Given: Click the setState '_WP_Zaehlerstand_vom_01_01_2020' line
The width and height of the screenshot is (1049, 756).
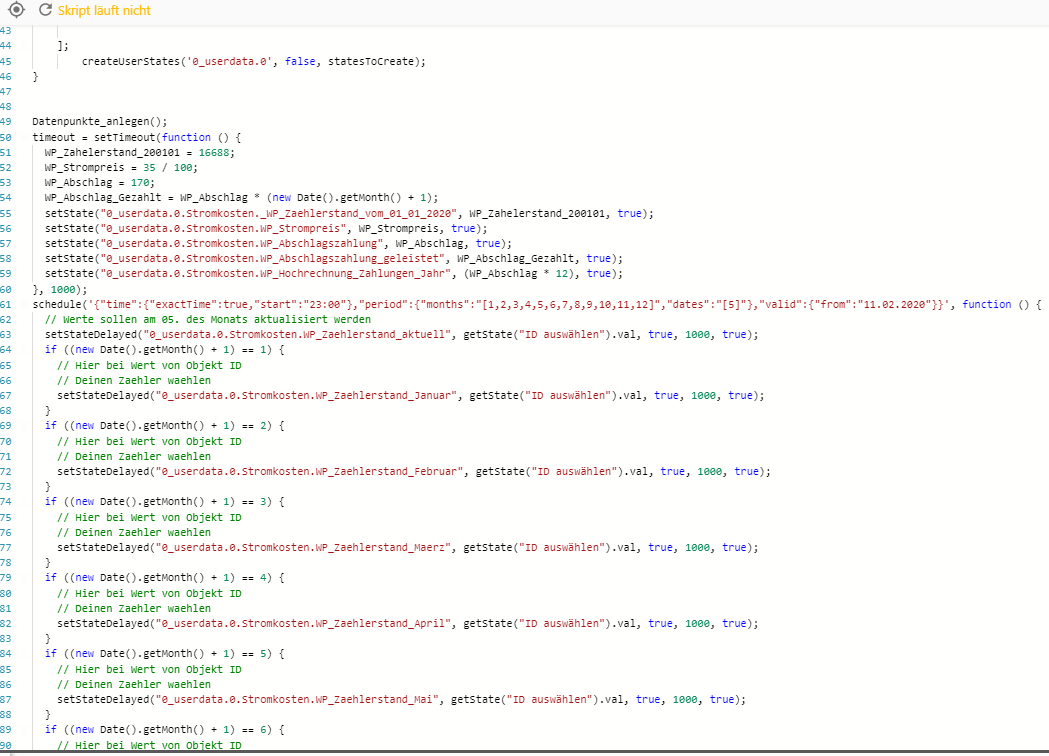Looking at the screenshot, I should coord(349,213).
